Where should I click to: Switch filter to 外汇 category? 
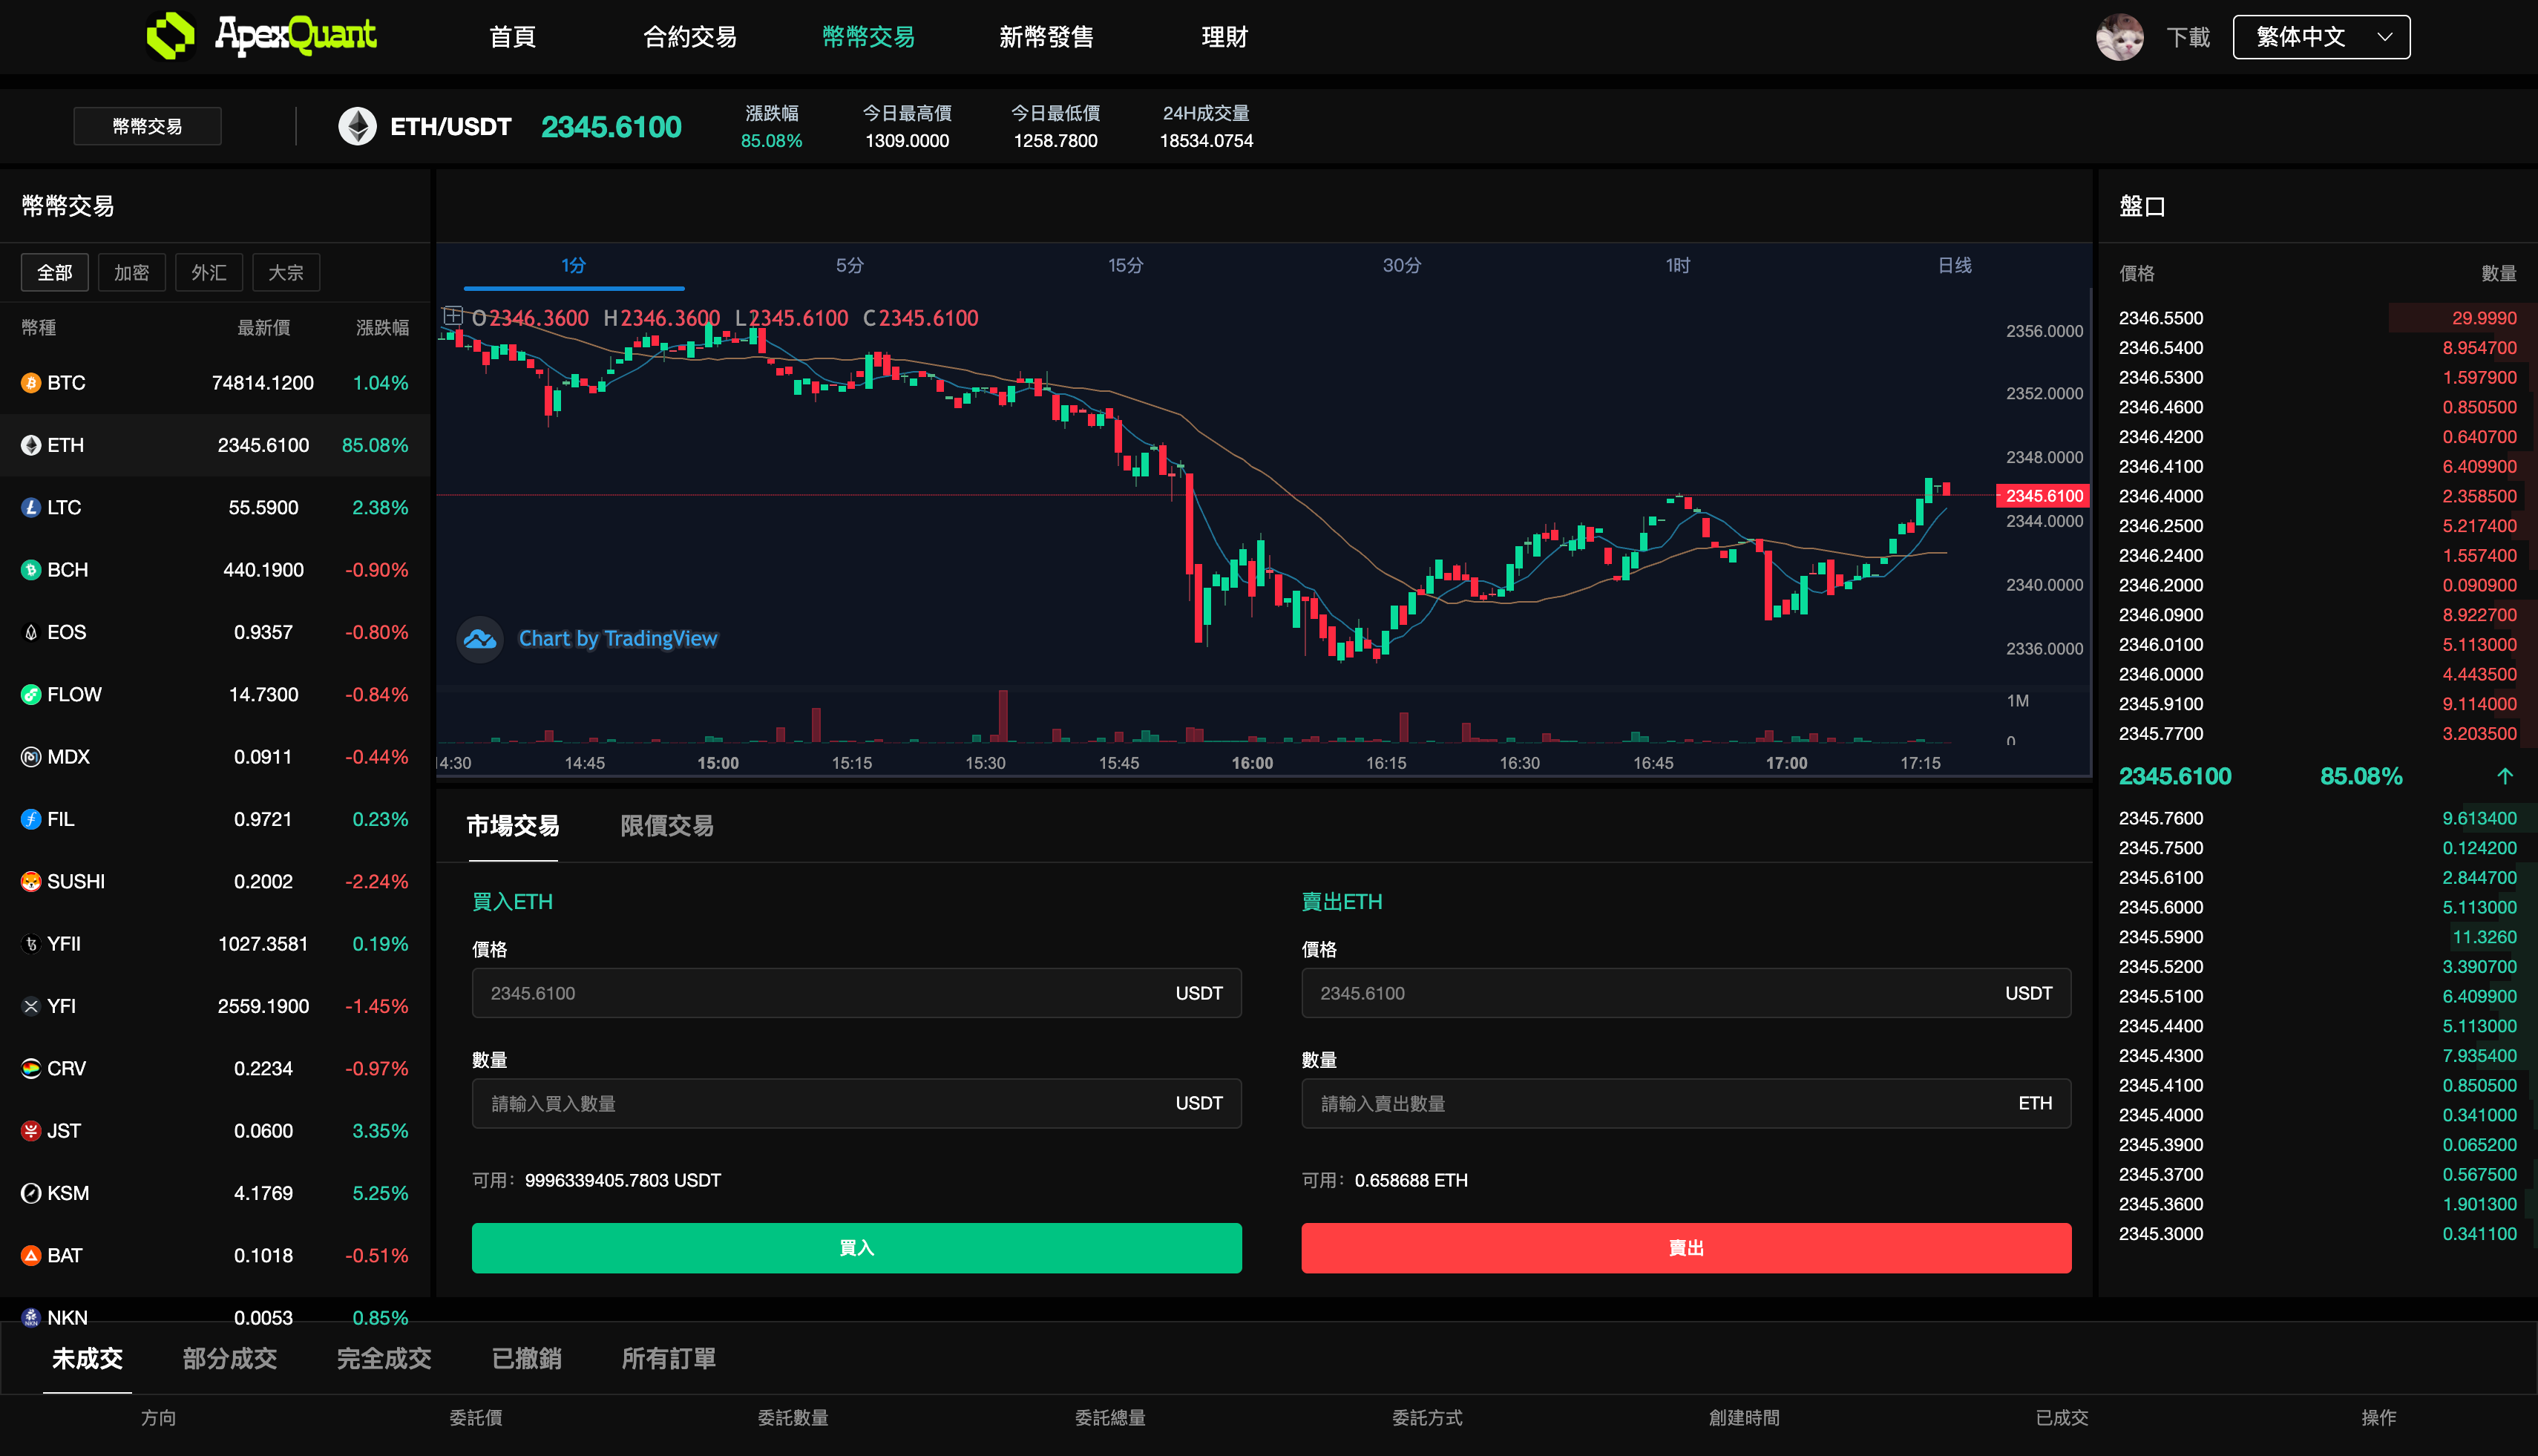[209, 272]
